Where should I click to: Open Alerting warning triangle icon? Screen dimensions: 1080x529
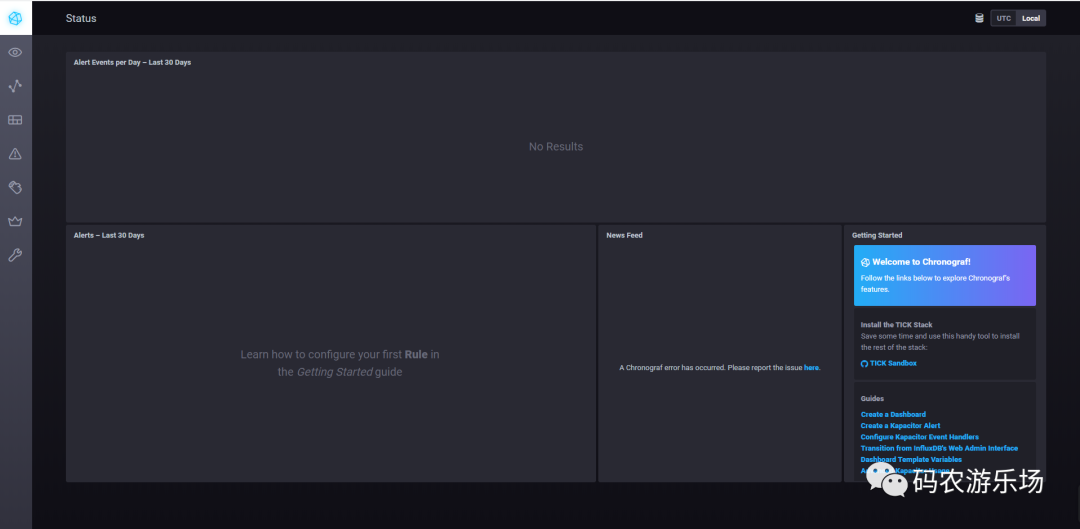[x=15, y=154]
